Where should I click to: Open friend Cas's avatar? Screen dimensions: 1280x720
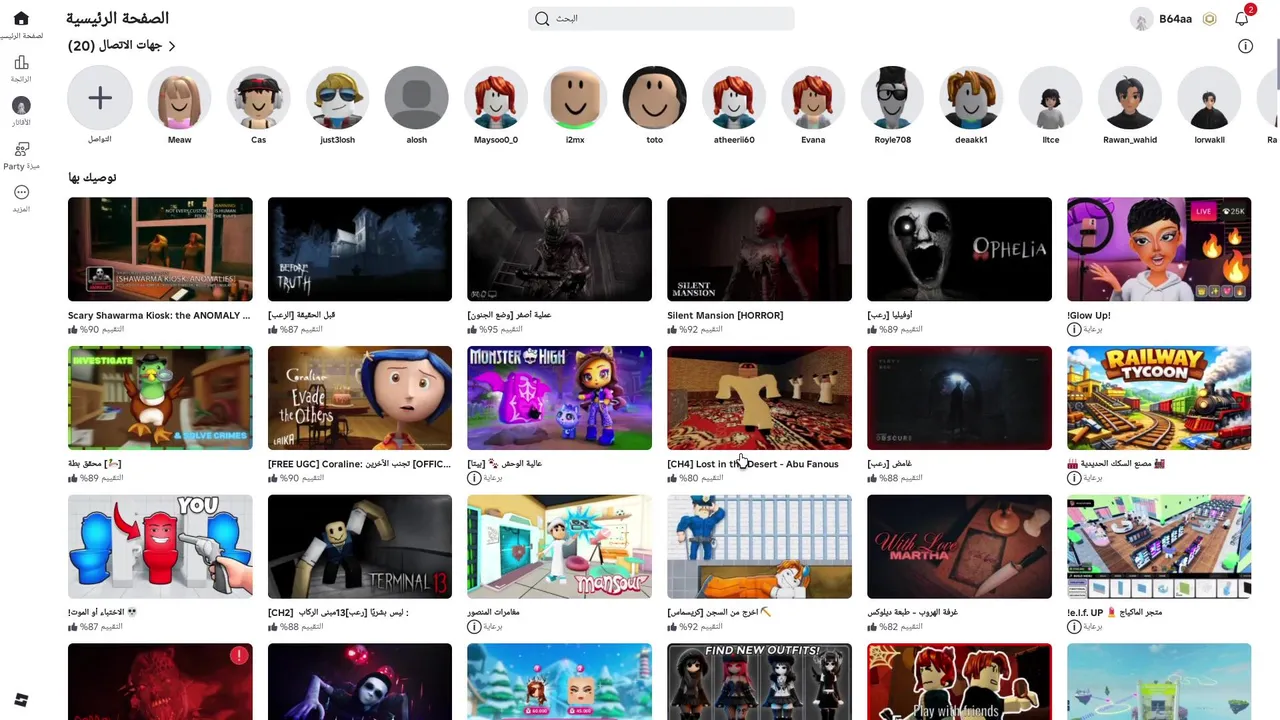258,97
